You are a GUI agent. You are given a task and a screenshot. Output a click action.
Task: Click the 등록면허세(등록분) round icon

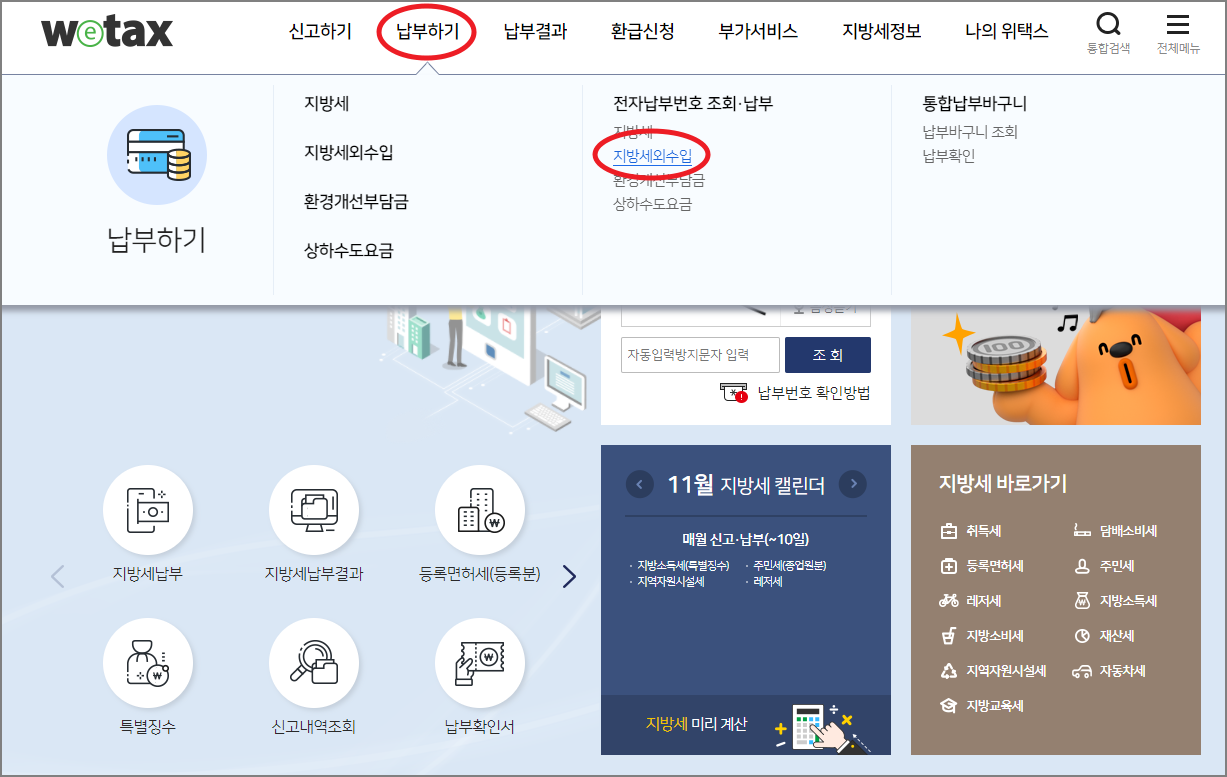480,511
